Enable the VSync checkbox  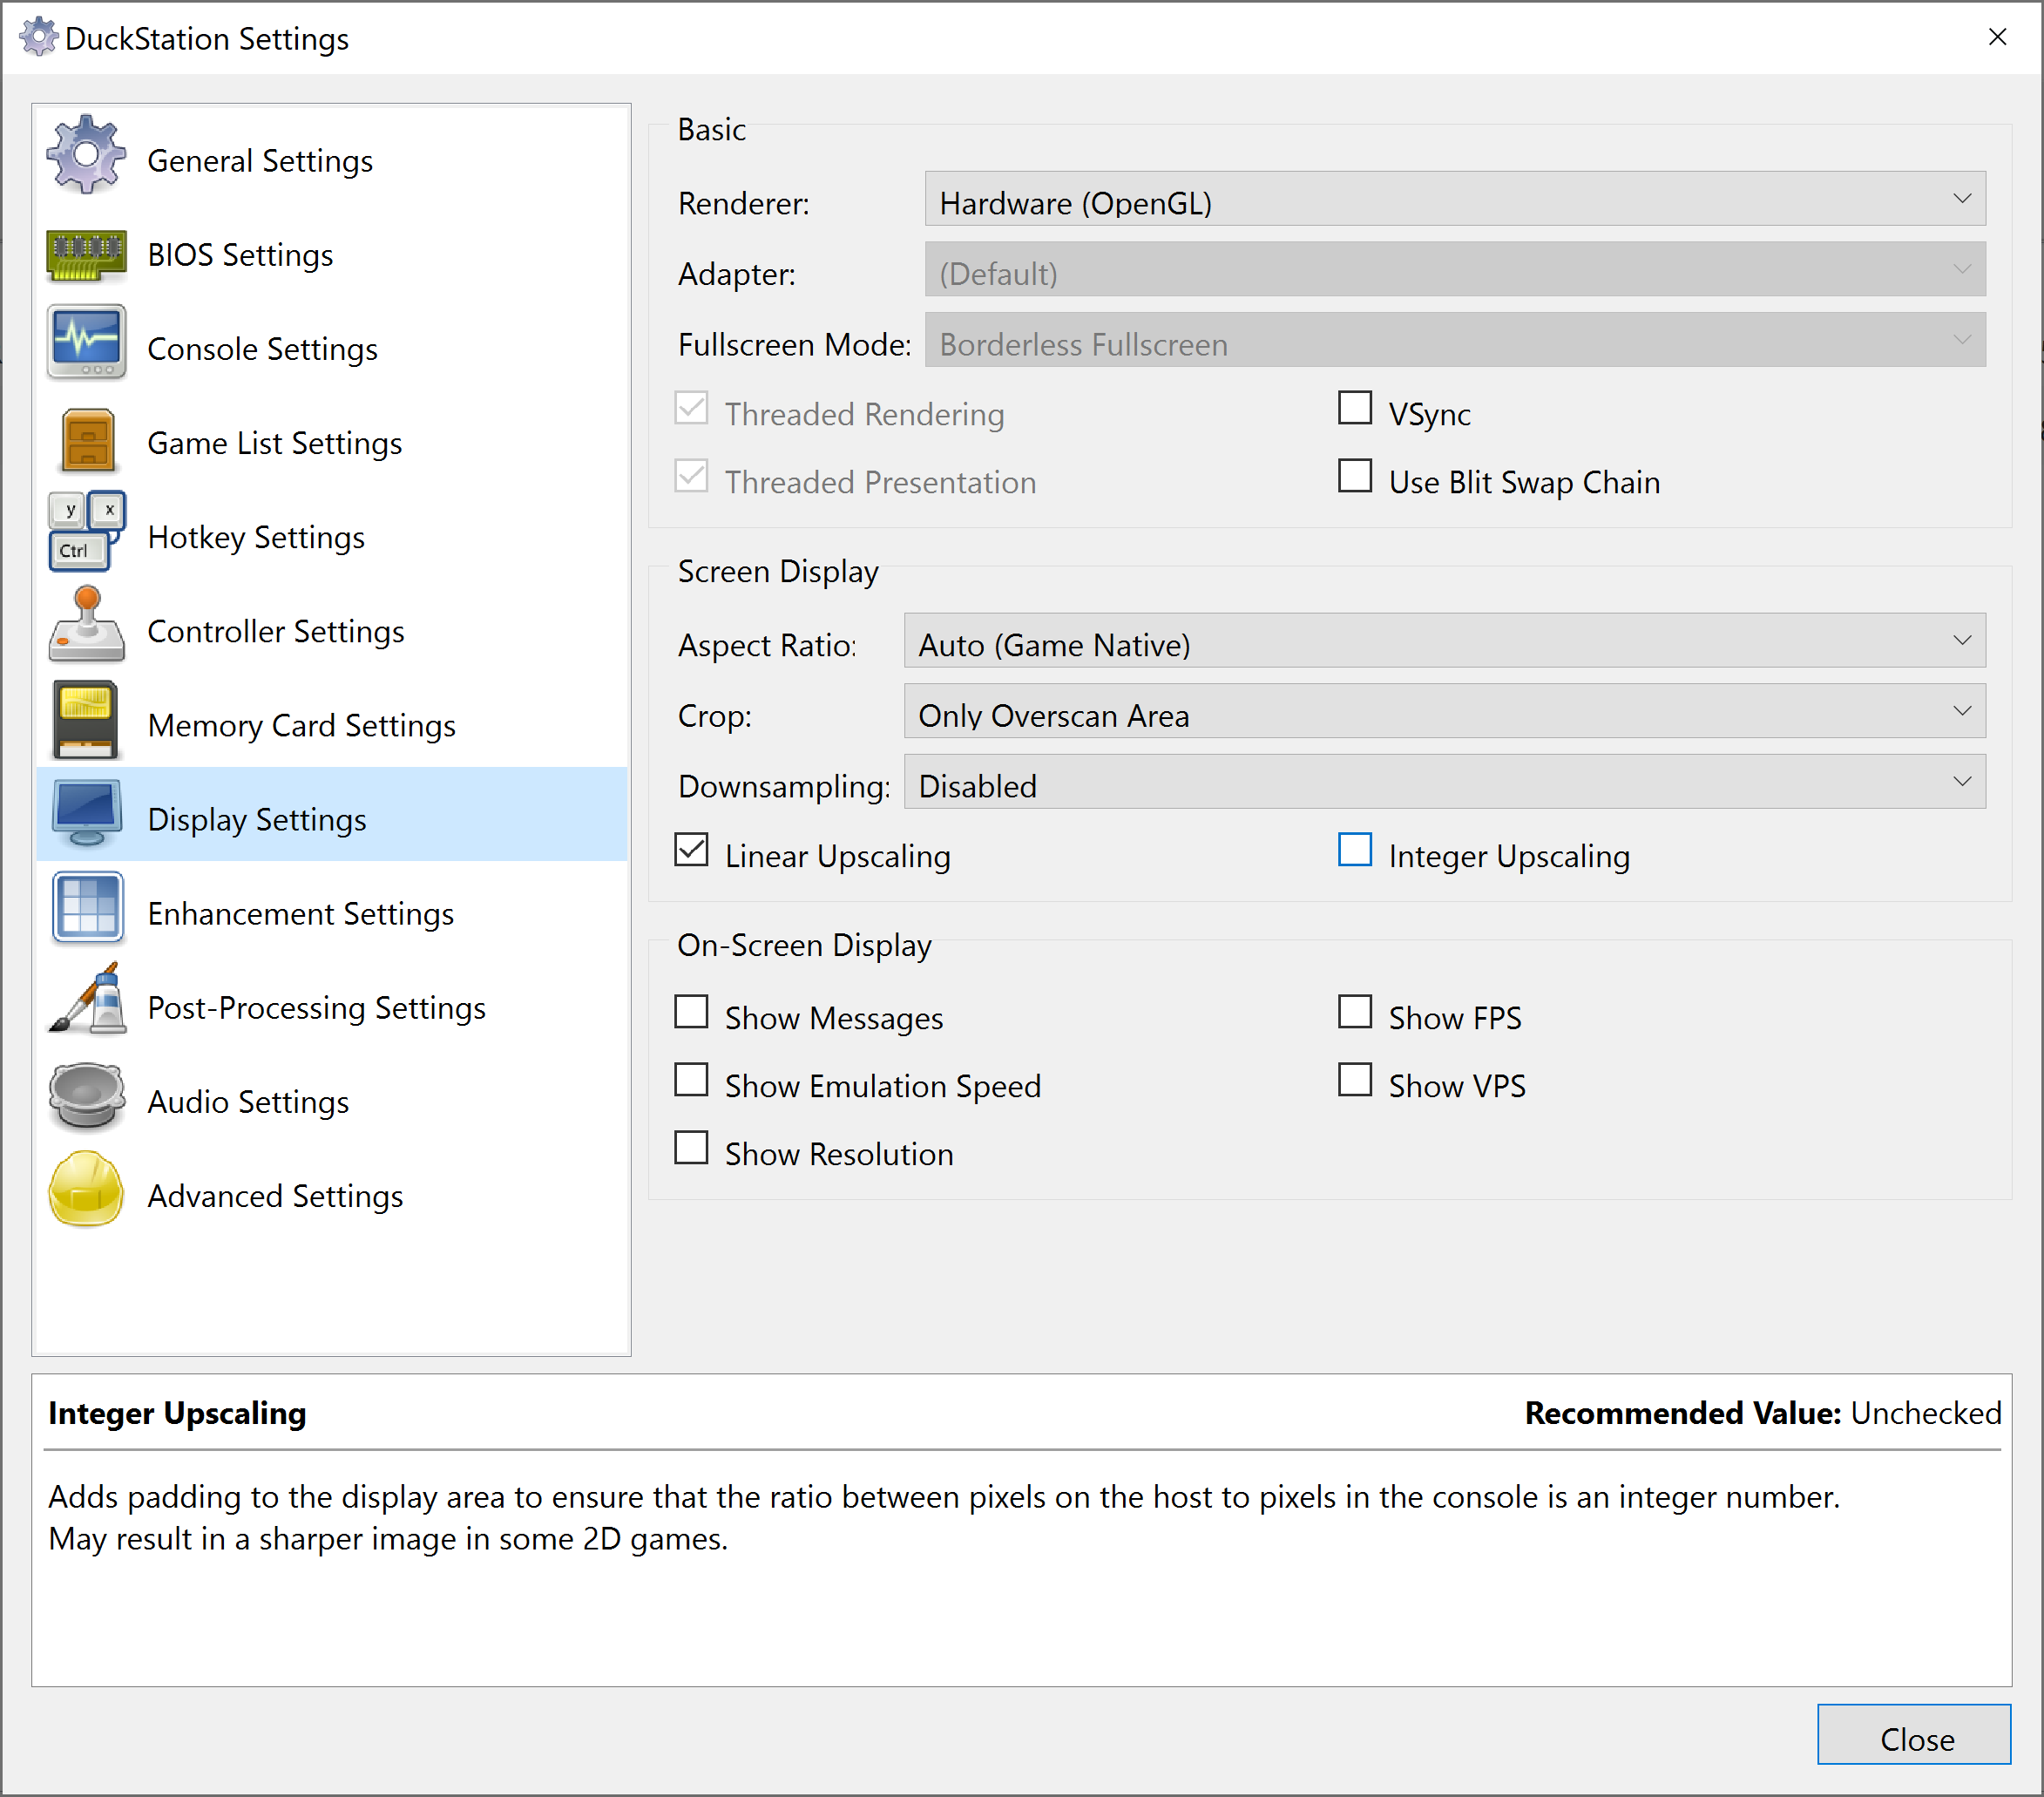point(1355,408)
